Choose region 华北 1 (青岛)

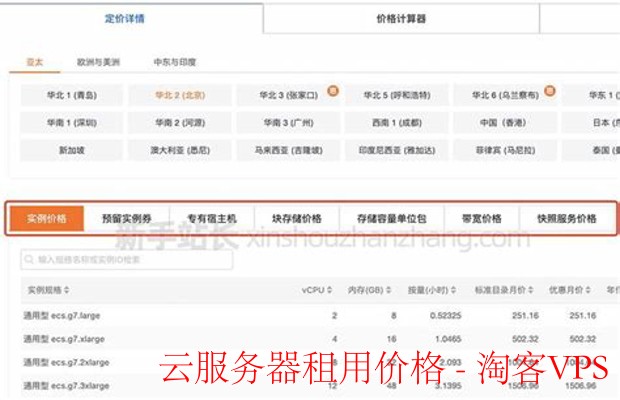coord(72,95)
